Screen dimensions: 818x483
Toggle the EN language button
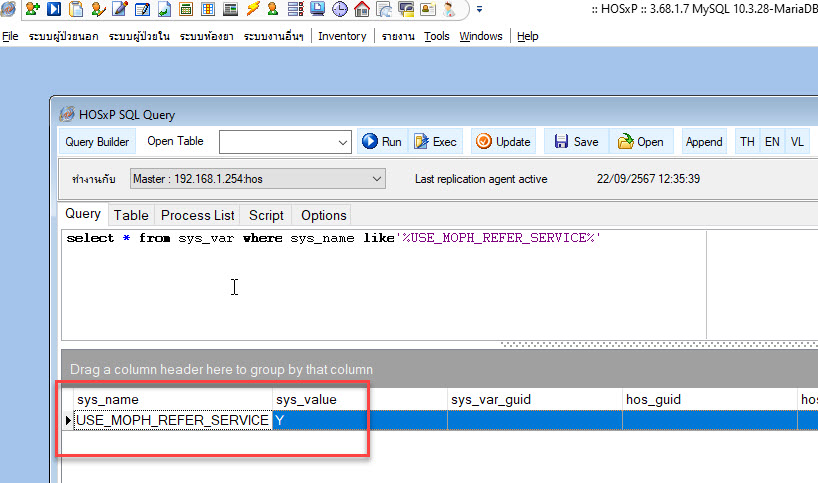point(772,142)
